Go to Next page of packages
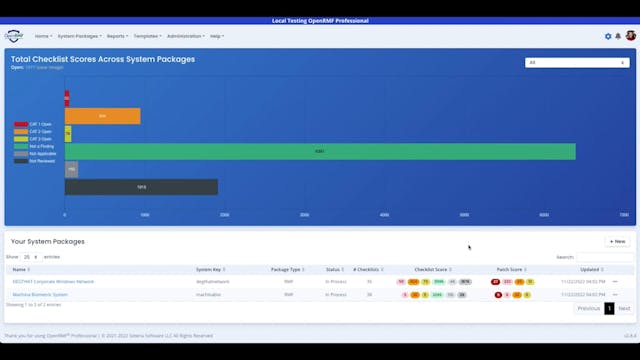Viewport: 640px width, 360px height. tap(624, 308)
